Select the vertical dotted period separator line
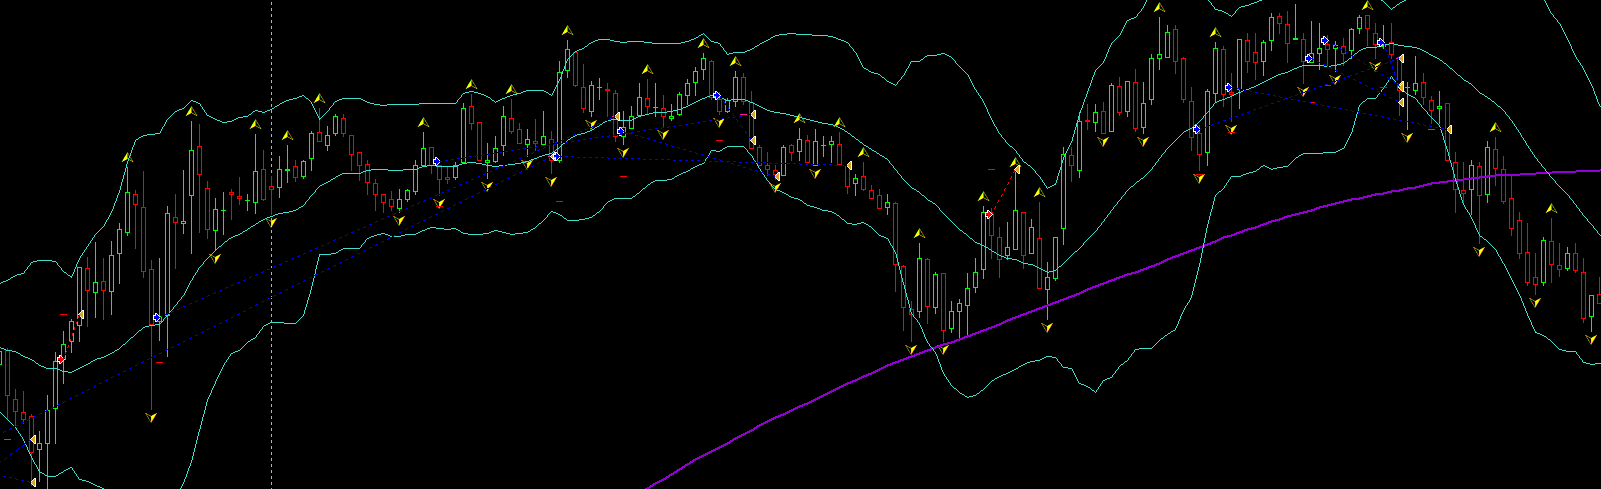This screenshot has height=489, width=1601. point(272,244)
